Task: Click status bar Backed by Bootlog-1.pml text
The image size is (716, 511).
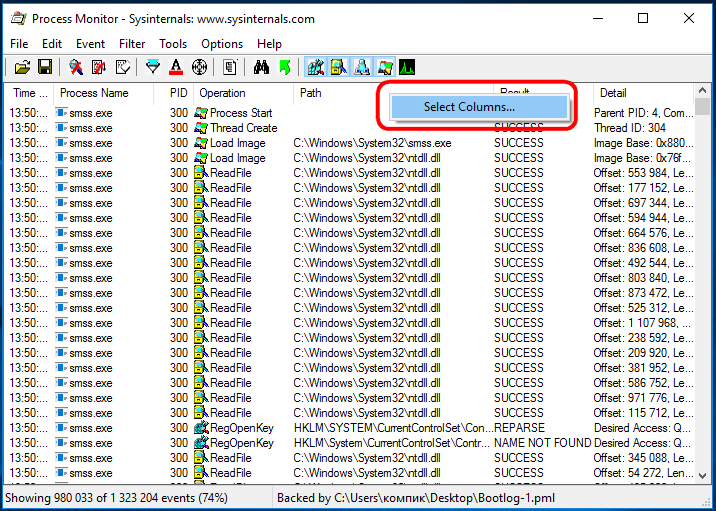Action: (416, 498)
